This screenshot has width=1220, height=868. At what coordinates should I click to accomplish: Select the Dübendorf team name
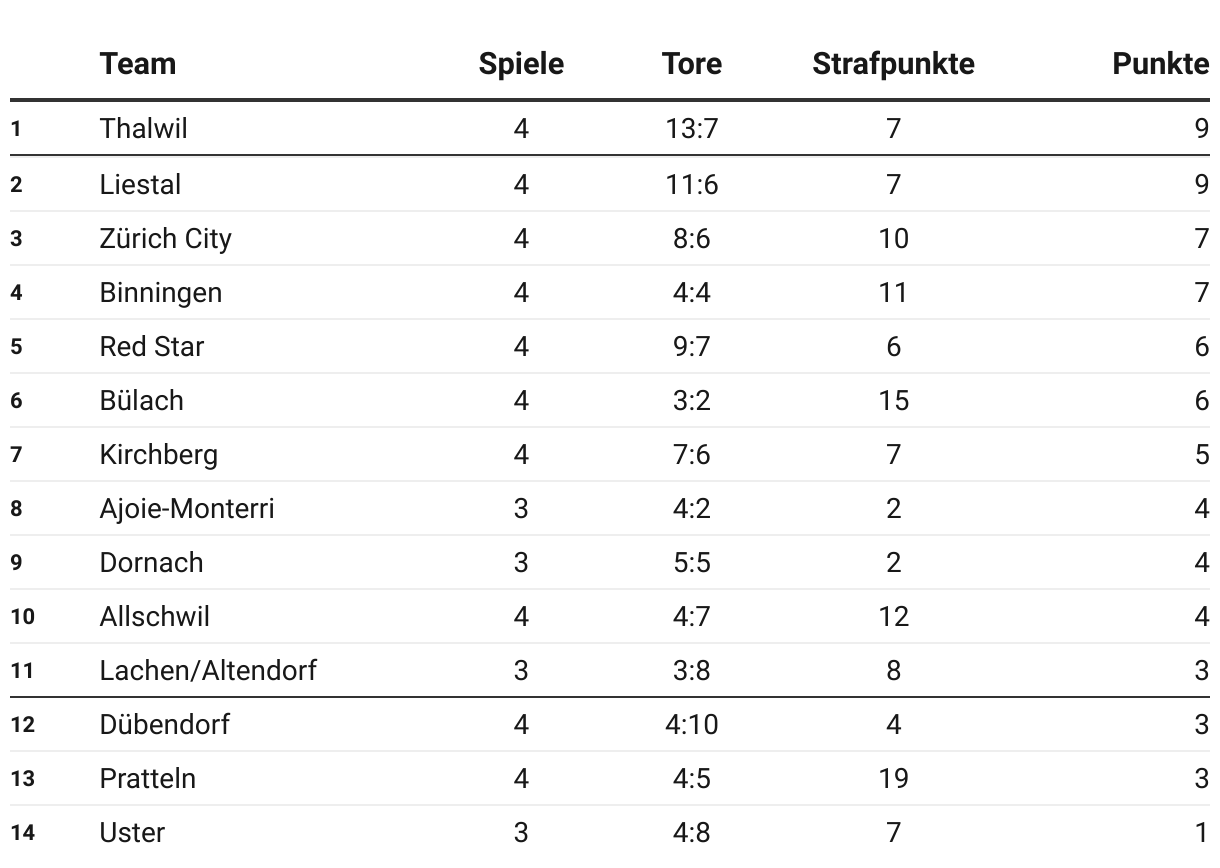click(164, 725)
